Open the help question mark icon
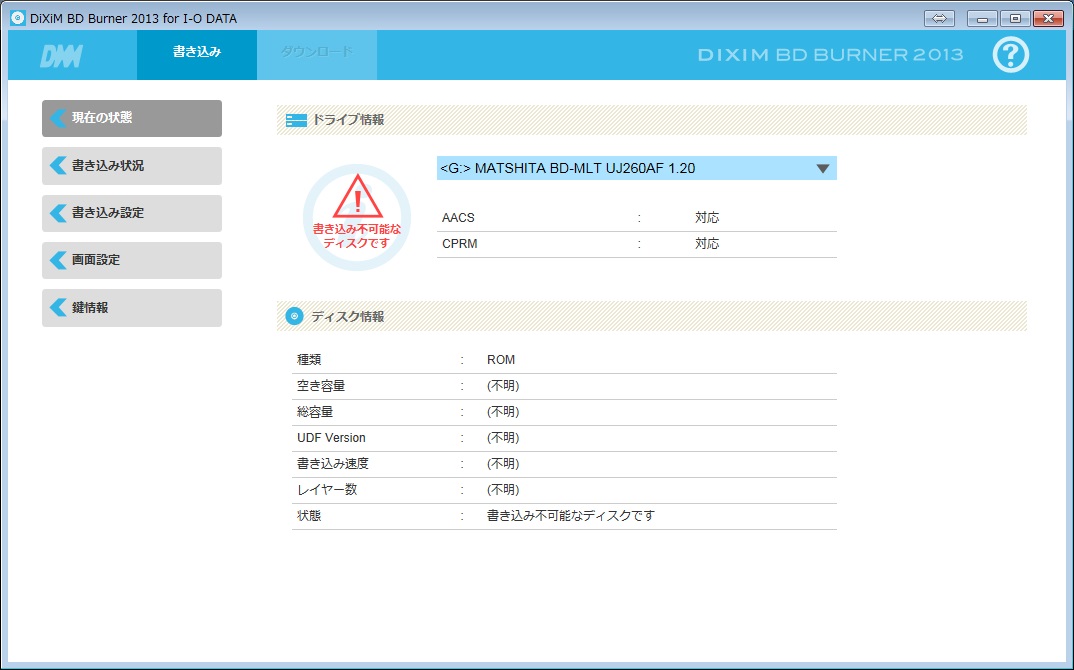1074x670 pixels. coord(1010,55)
